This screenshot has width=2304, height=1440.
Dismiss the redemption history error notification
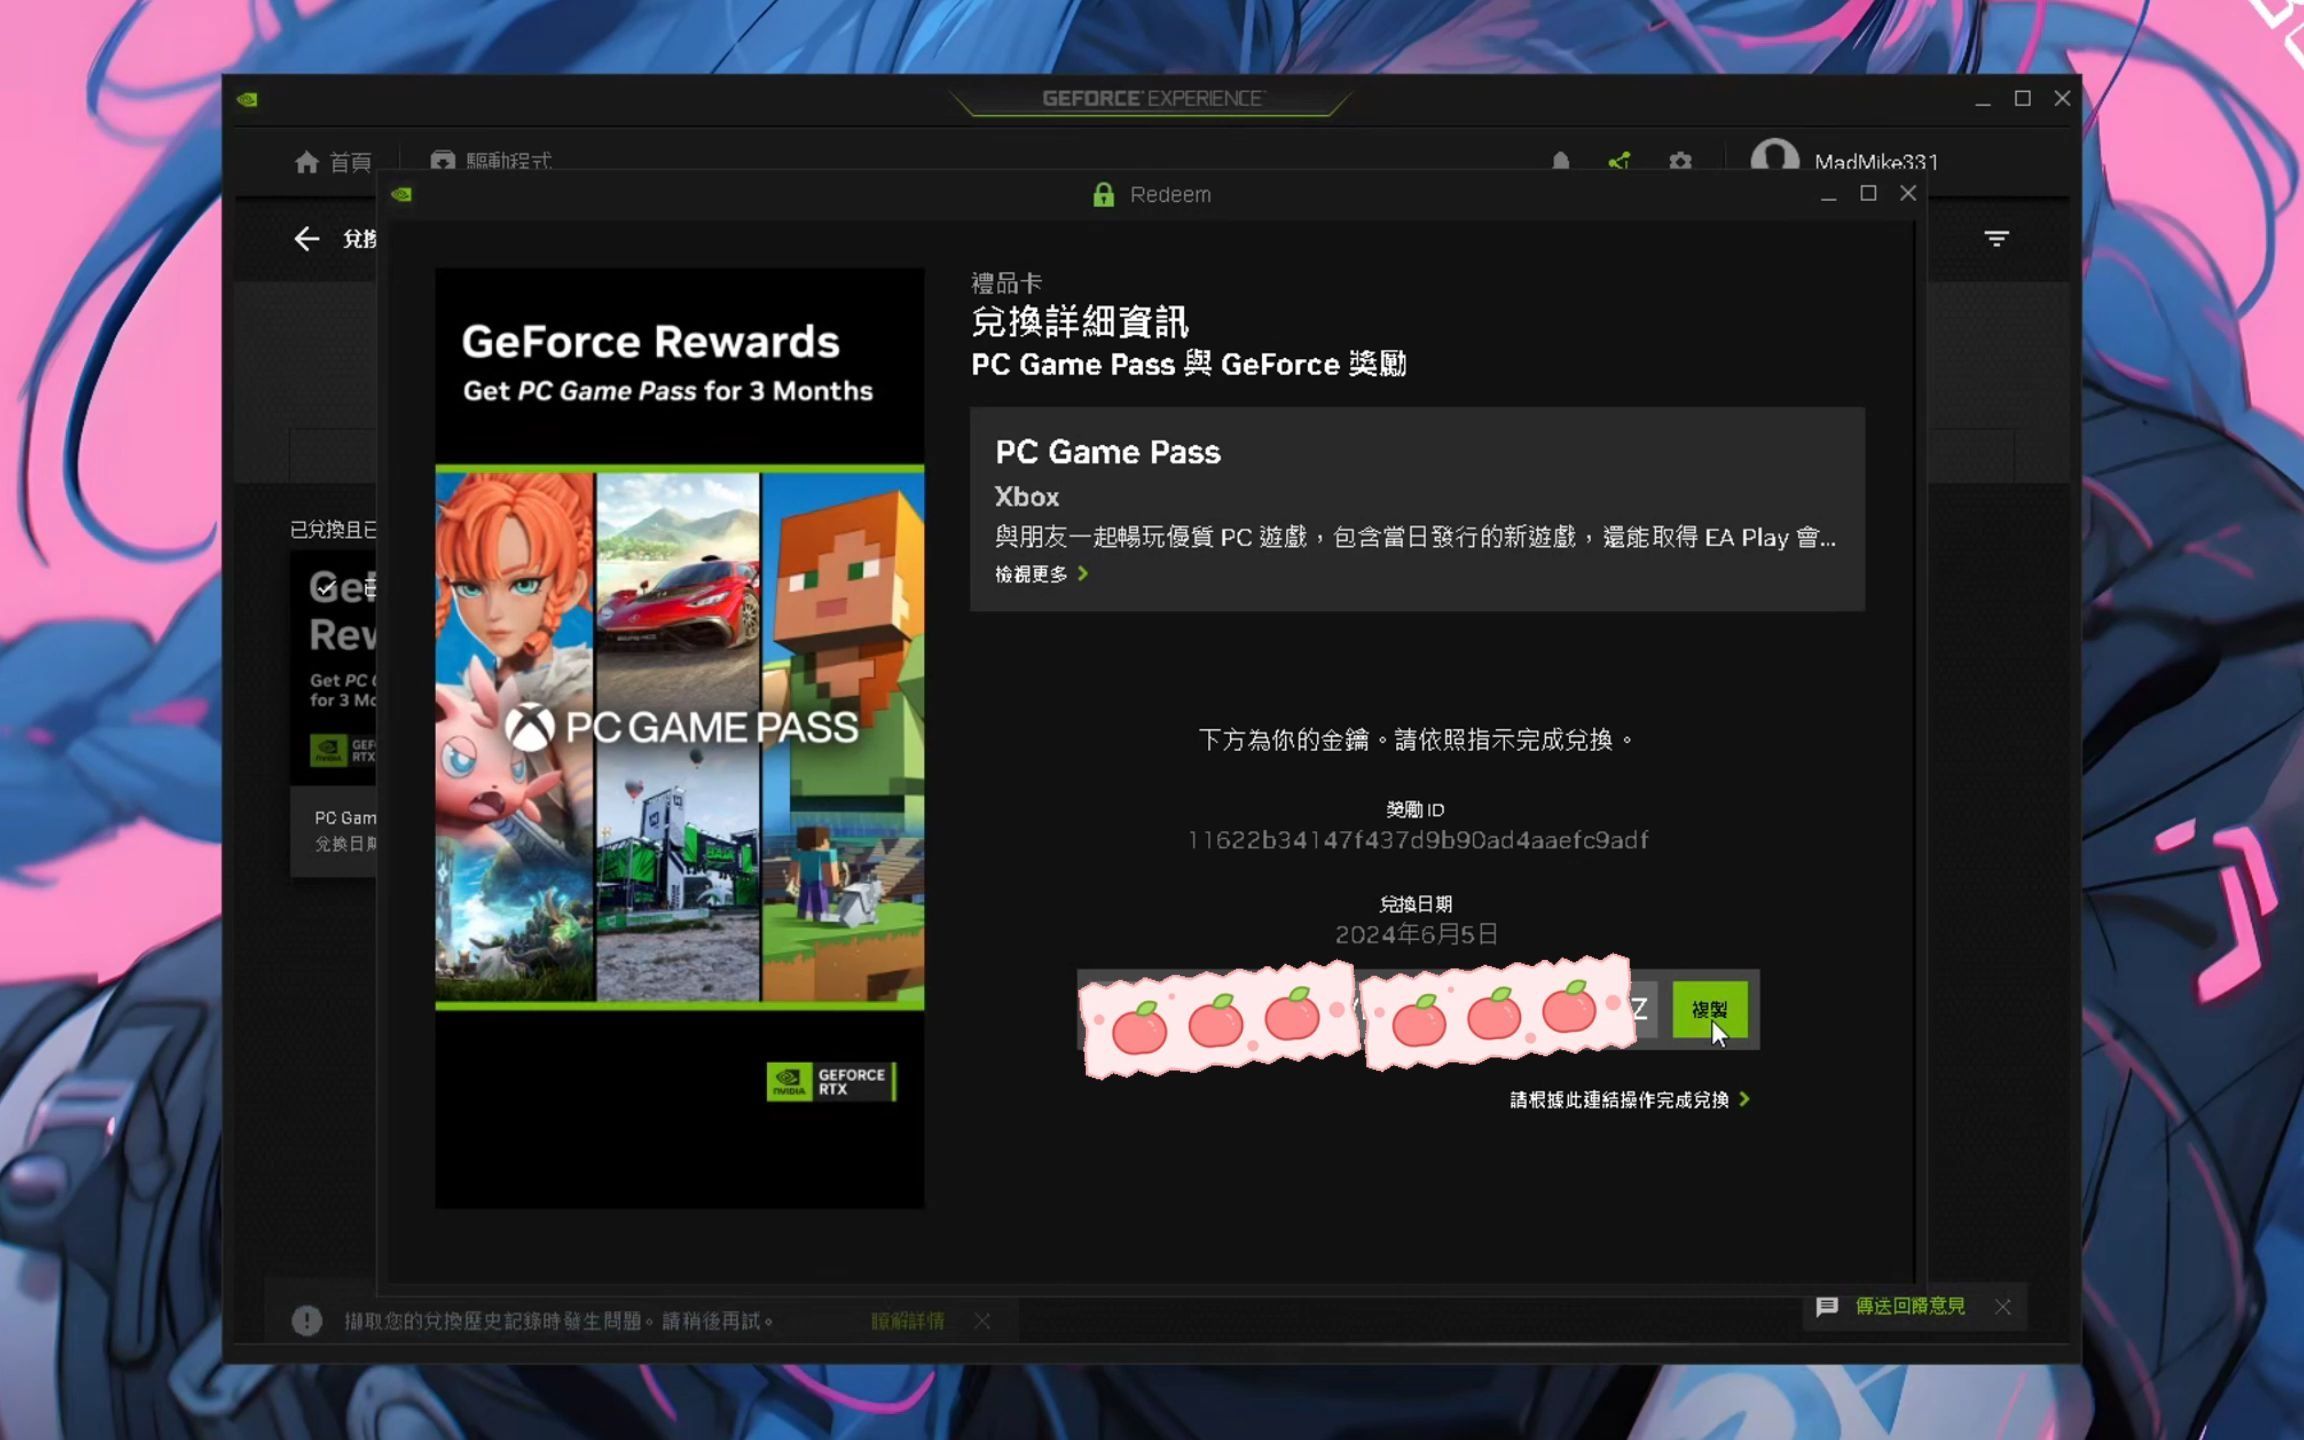[x=983, y=1321]
